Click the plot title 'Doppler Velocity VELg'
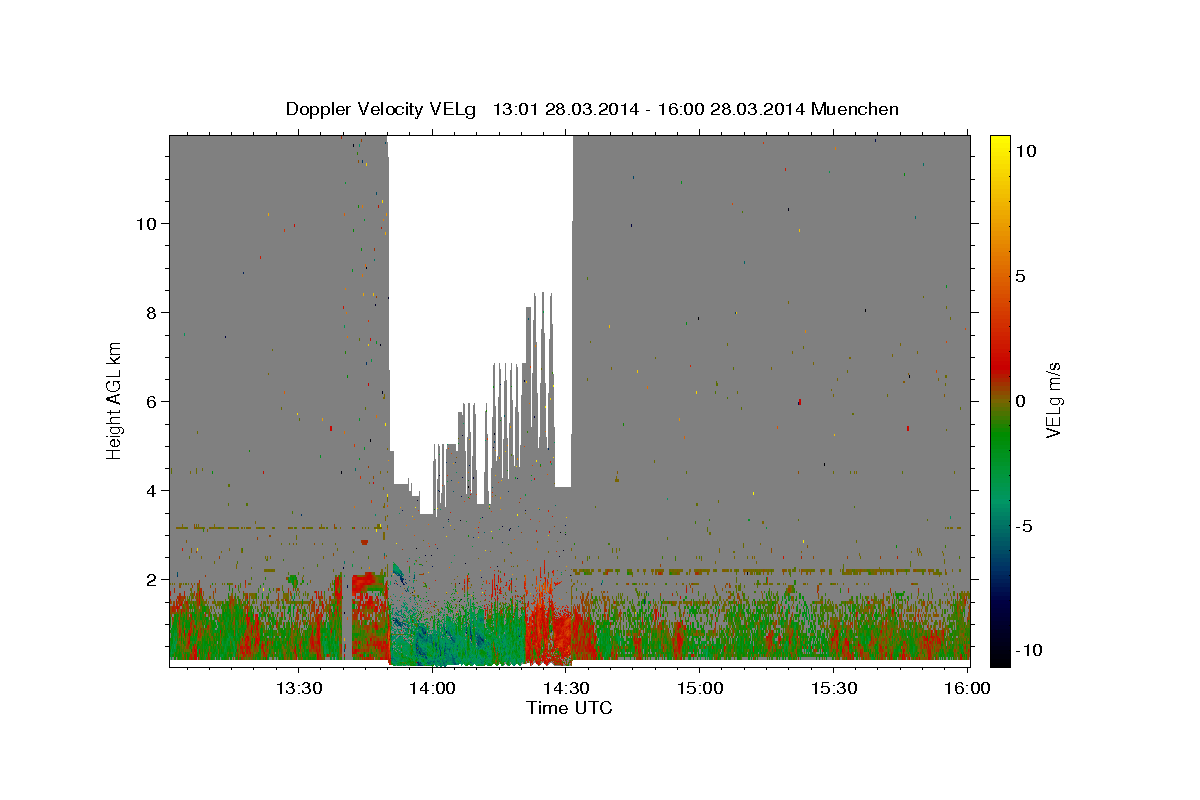The height and width of the screenshot is (800, 1200). pyautogui.click(x=382, y=109)
